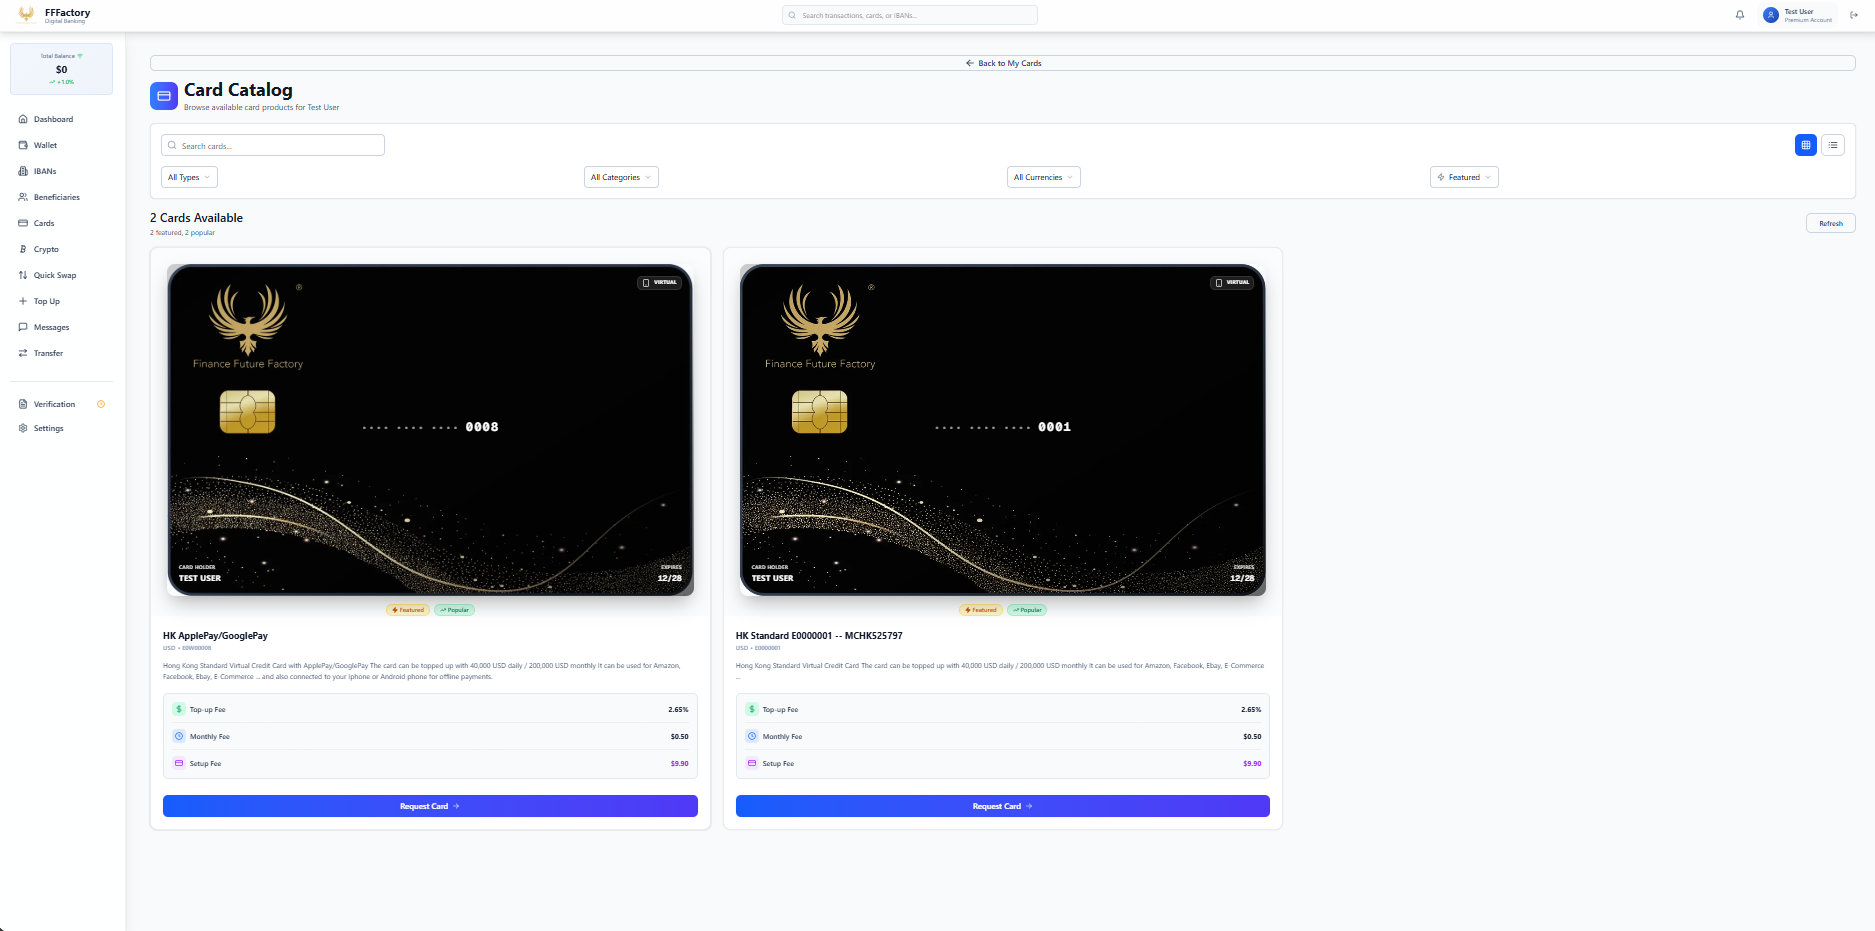Click the blue Card Catalog icon
The width and height of the screenshot is (1875, 931).
(164, 96)
